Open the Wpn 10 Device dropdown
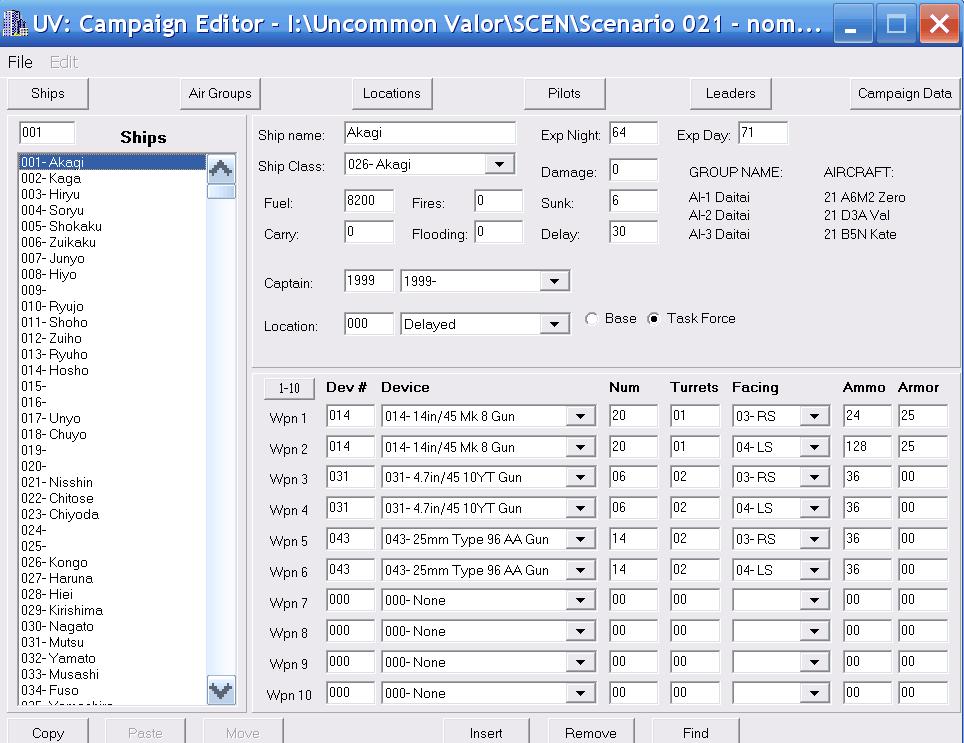964x743 pixels. 580,693
